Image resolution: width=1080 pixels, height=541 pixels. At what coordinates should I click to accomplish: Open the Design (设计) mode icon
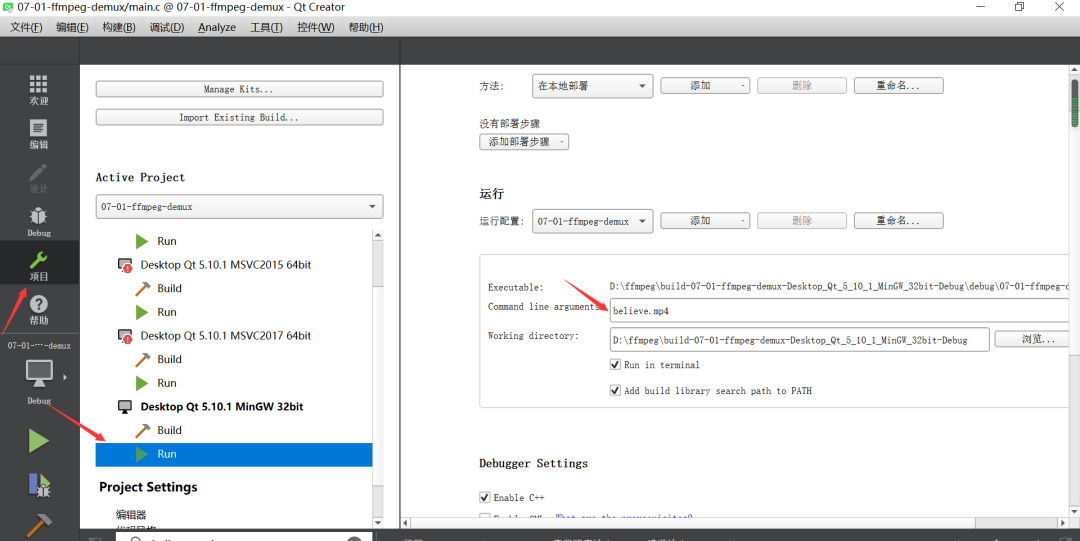[39, 178]
